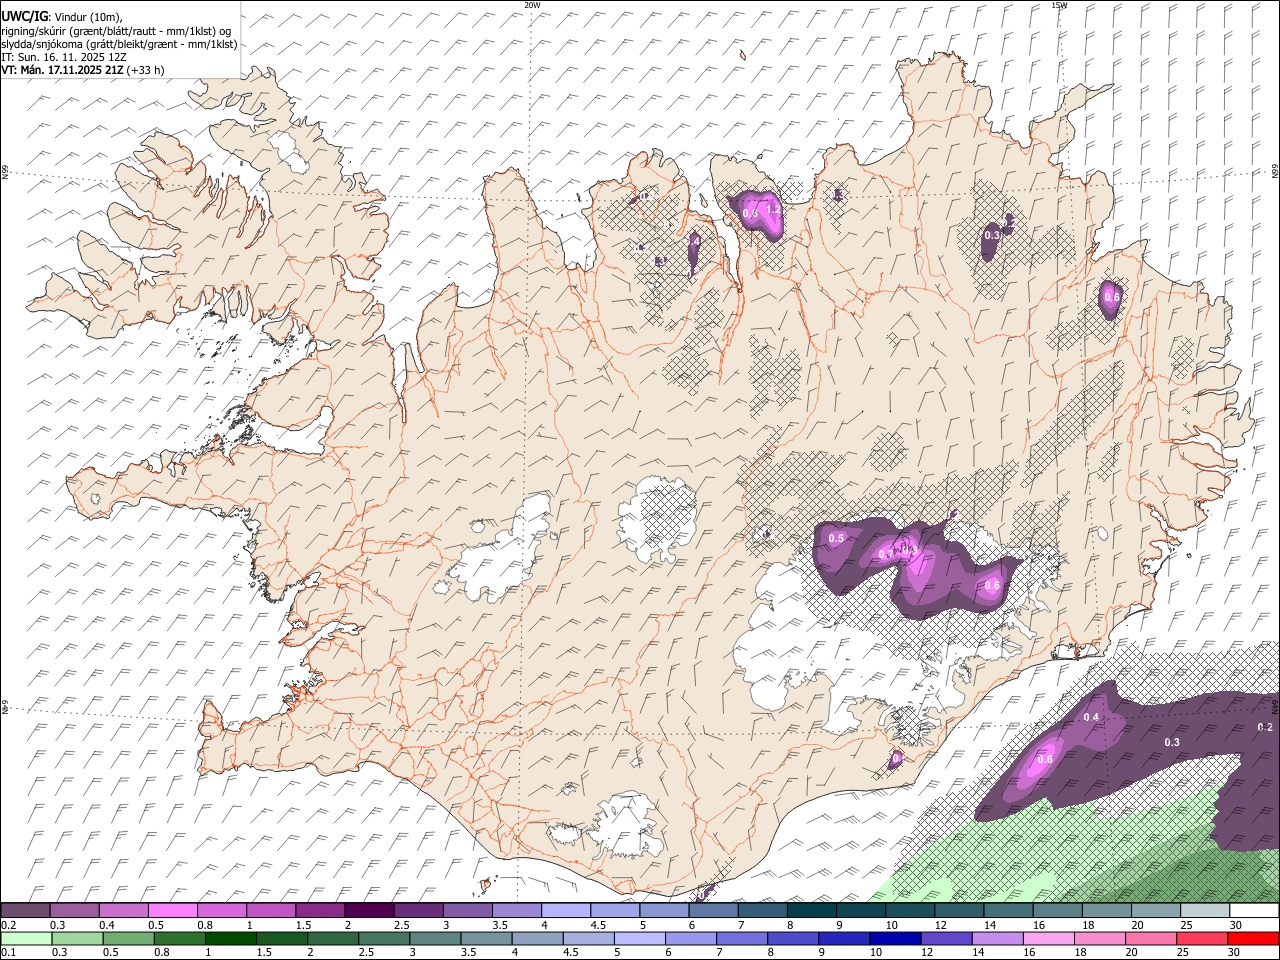
Task: Pick the 0.3 swatch in the upper legend row
Action: (x=74, y=911)
